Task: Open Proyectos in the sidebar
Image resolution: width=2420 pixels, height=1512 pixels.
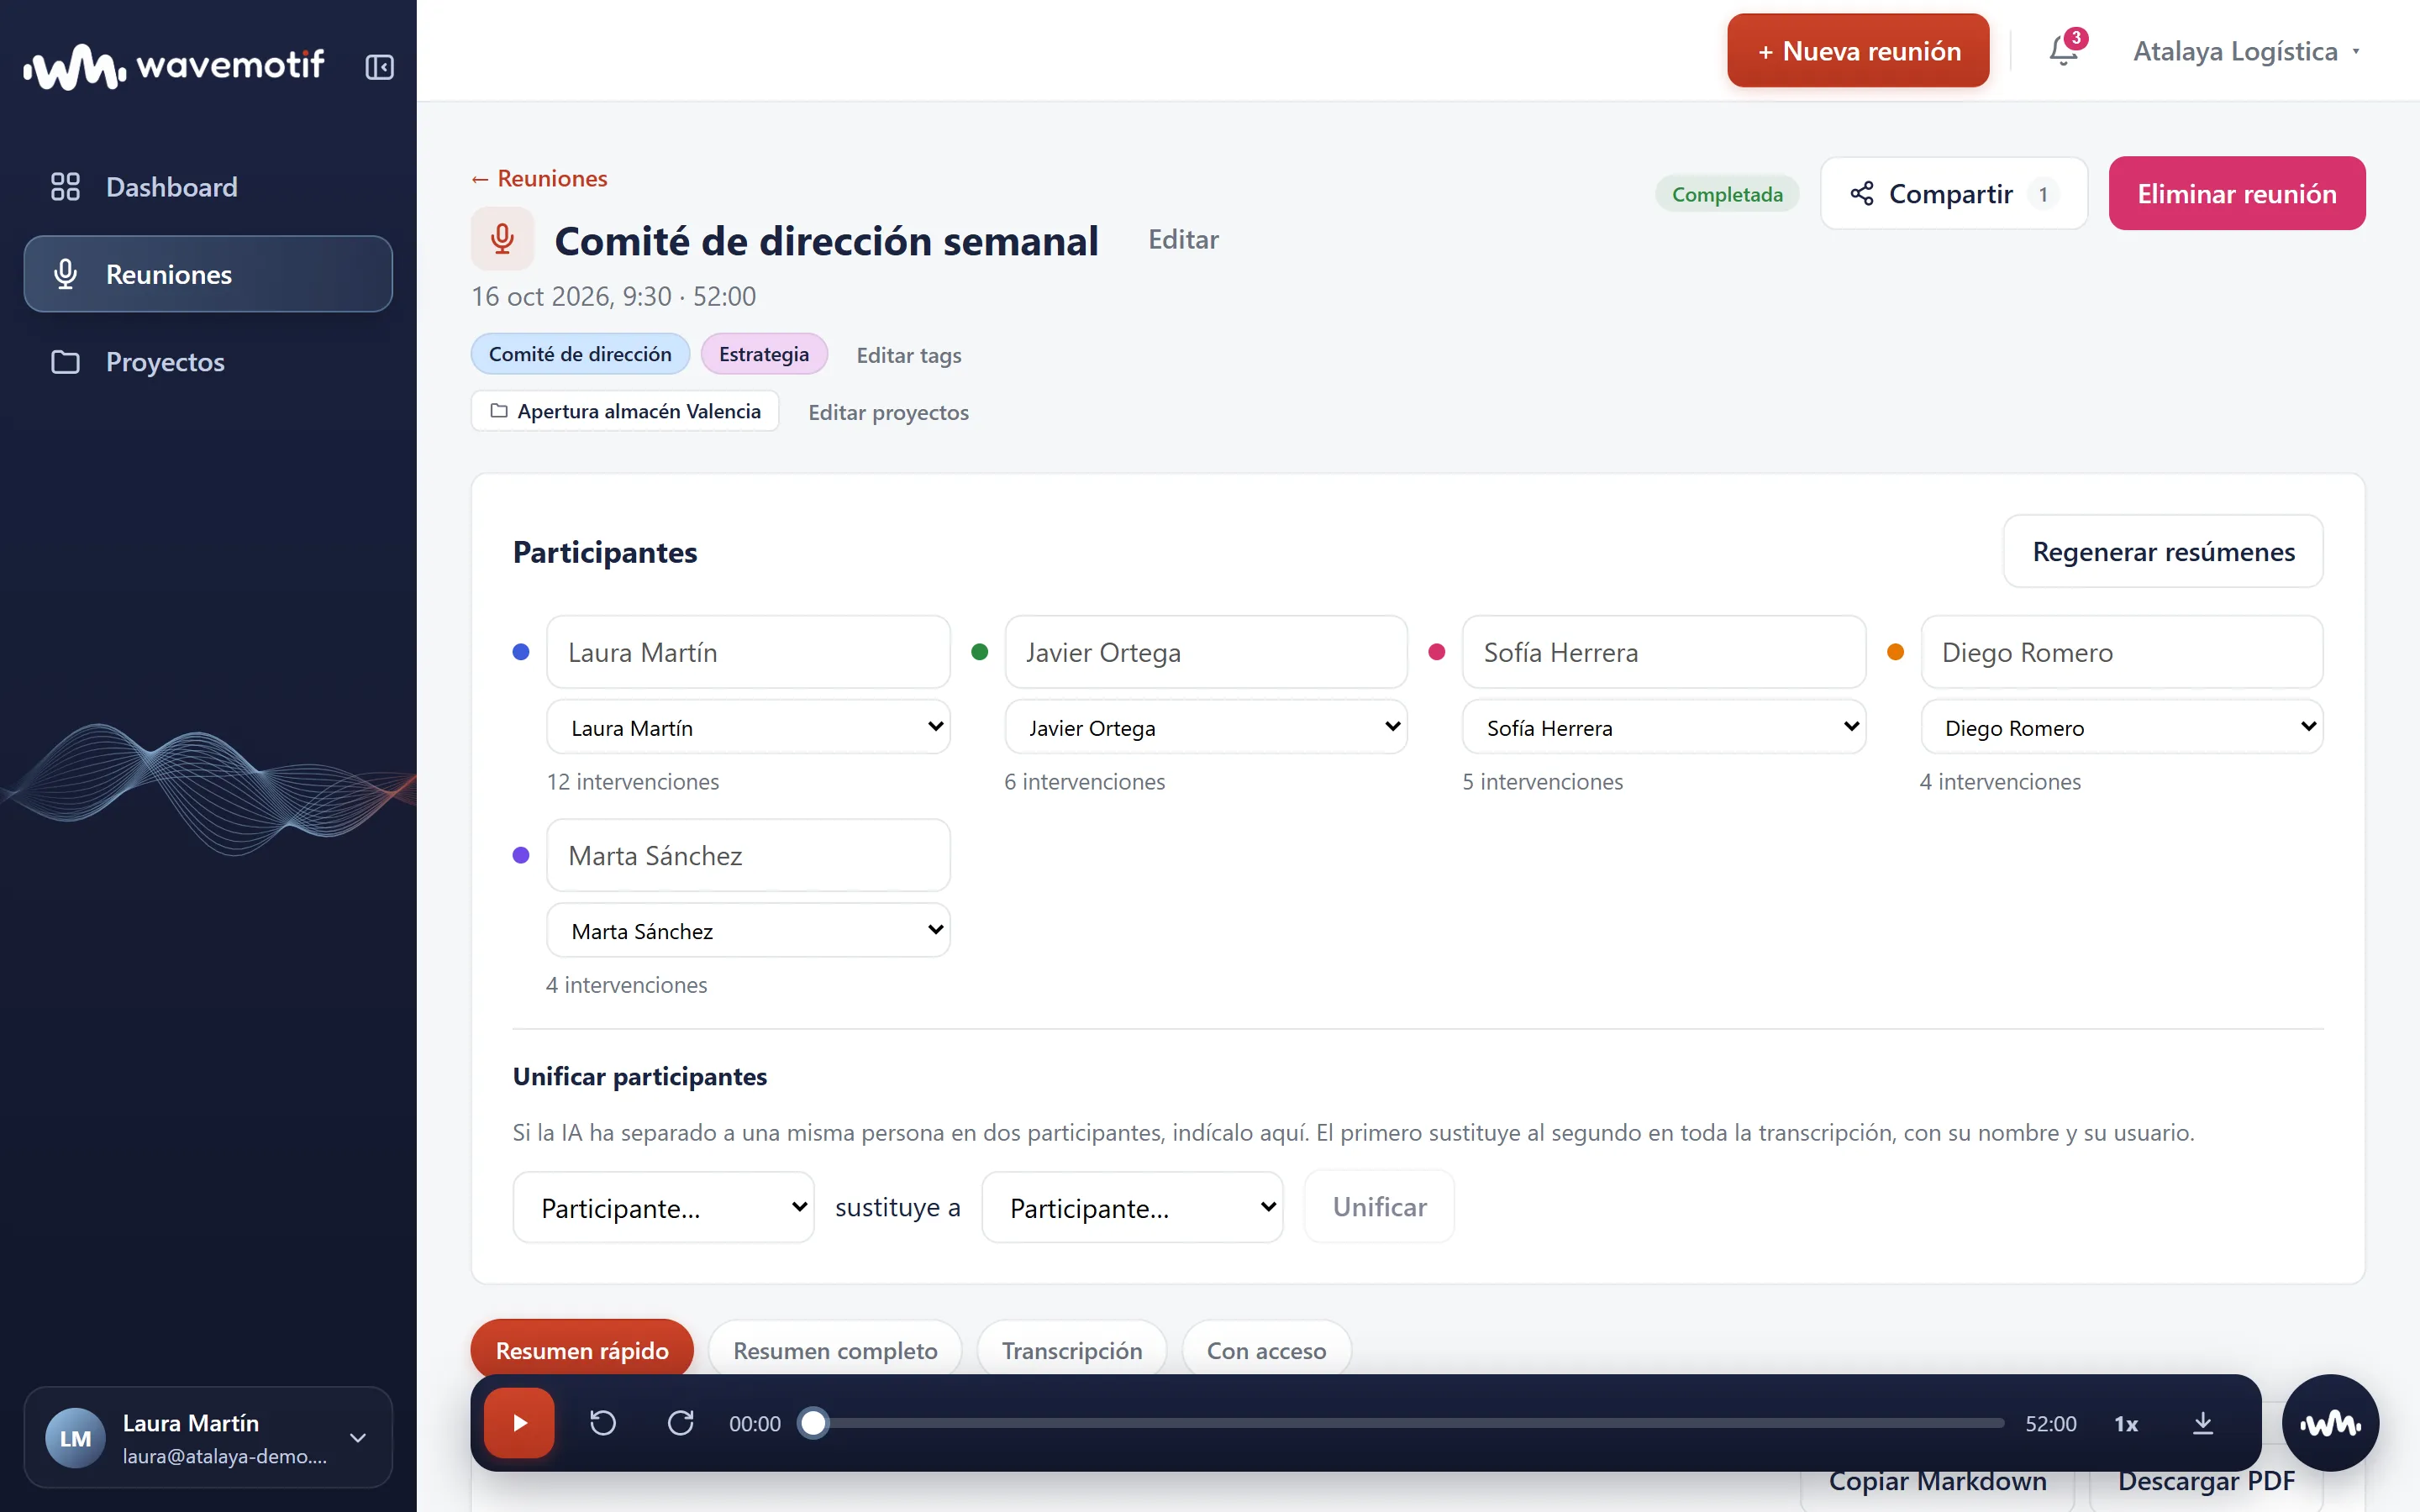Action: (x=208, y=361)
